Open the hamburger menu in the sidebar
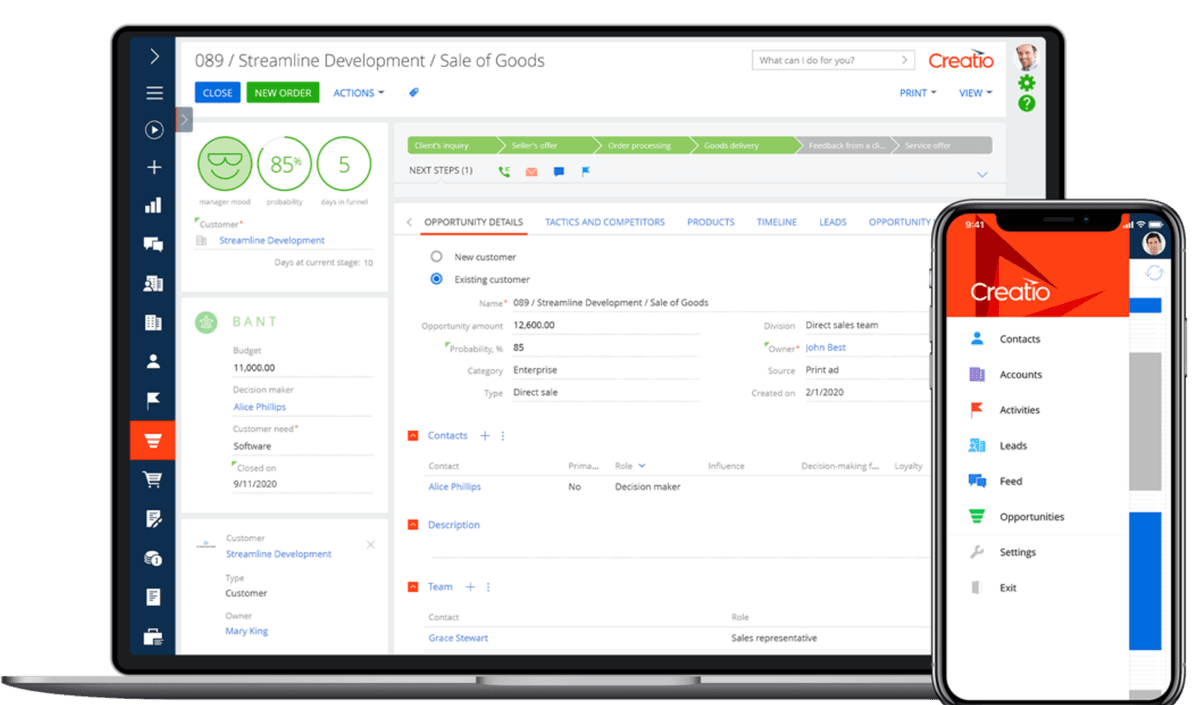 (x=154, y=93)
